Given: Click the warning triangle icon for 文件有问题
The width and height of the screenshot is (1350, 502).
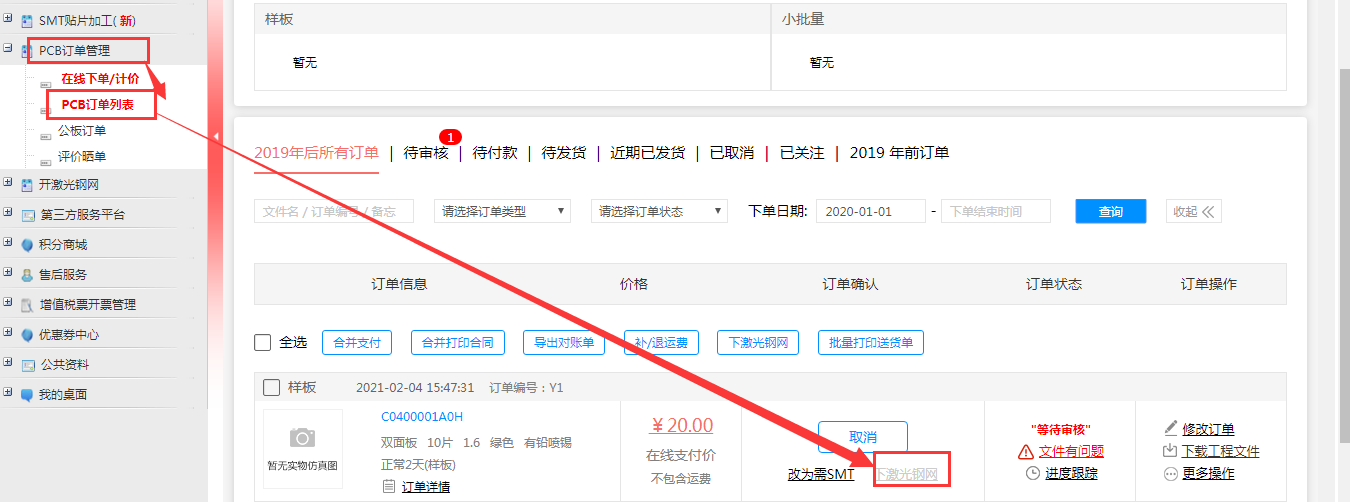Looking at the screenshot, I should click(x=1025, y=452).
